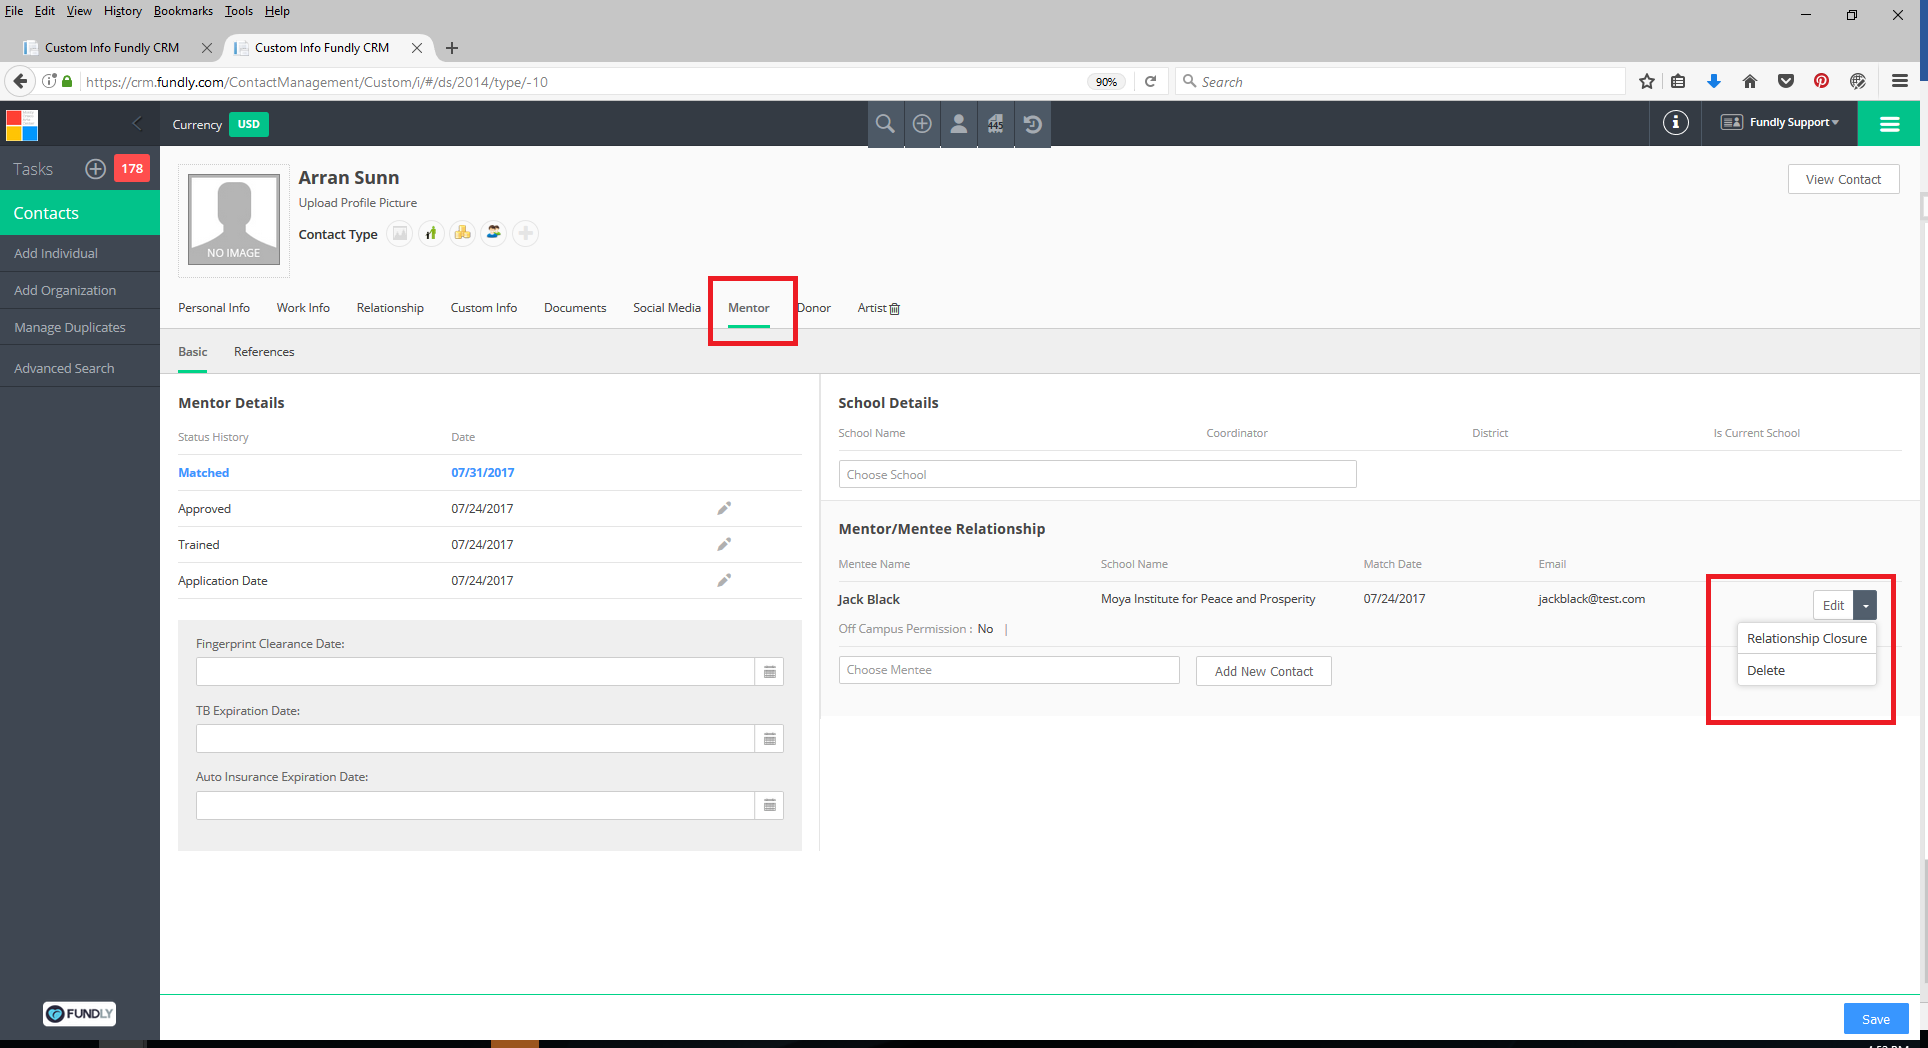Click the Pocket icon in browser toolbar
This screenshot has height=1048, width=1928.
tap(1786, 82)
